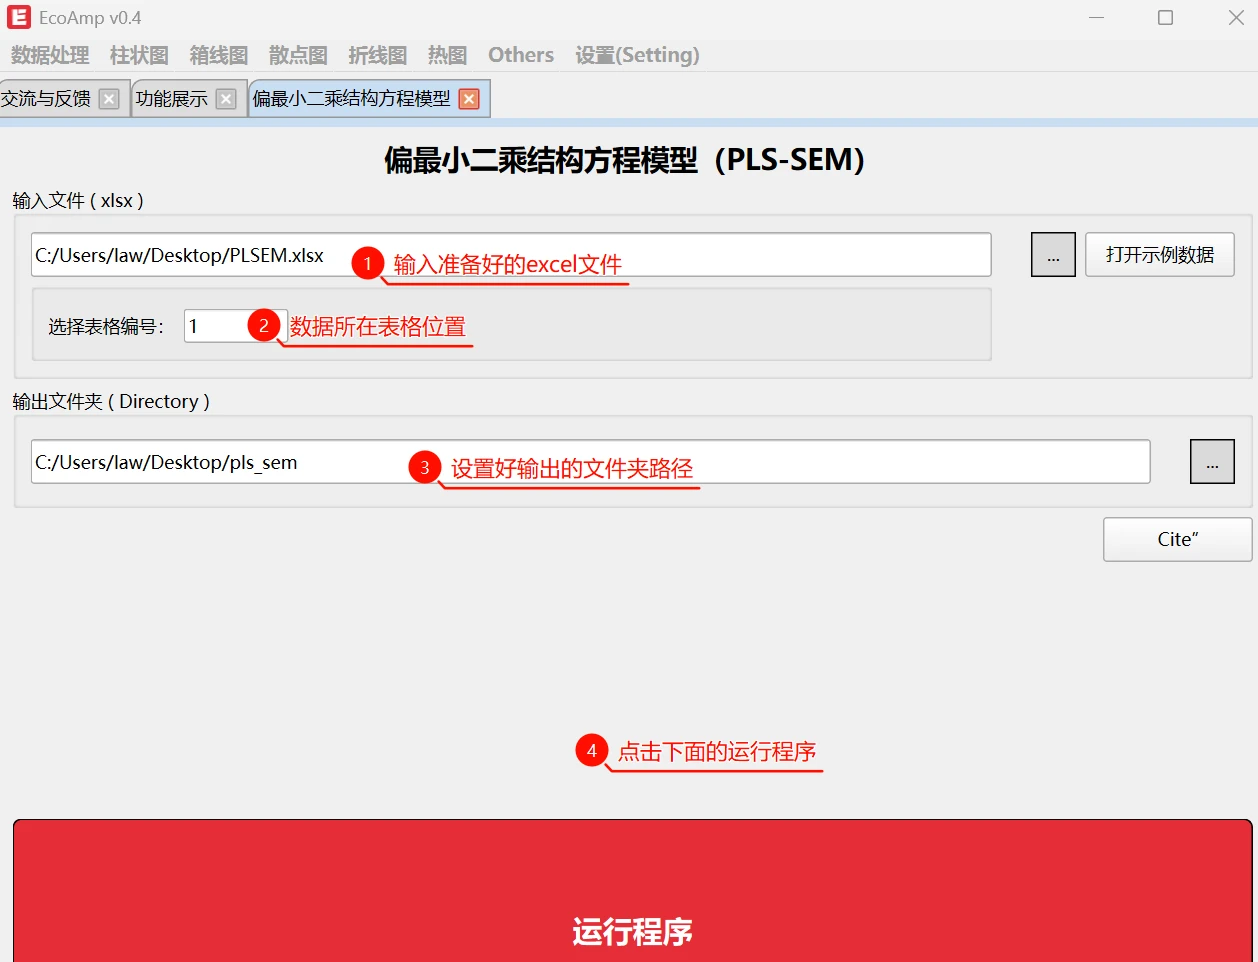Close the 功能展示 tab
1258x962 pixels.
(226, 99)
